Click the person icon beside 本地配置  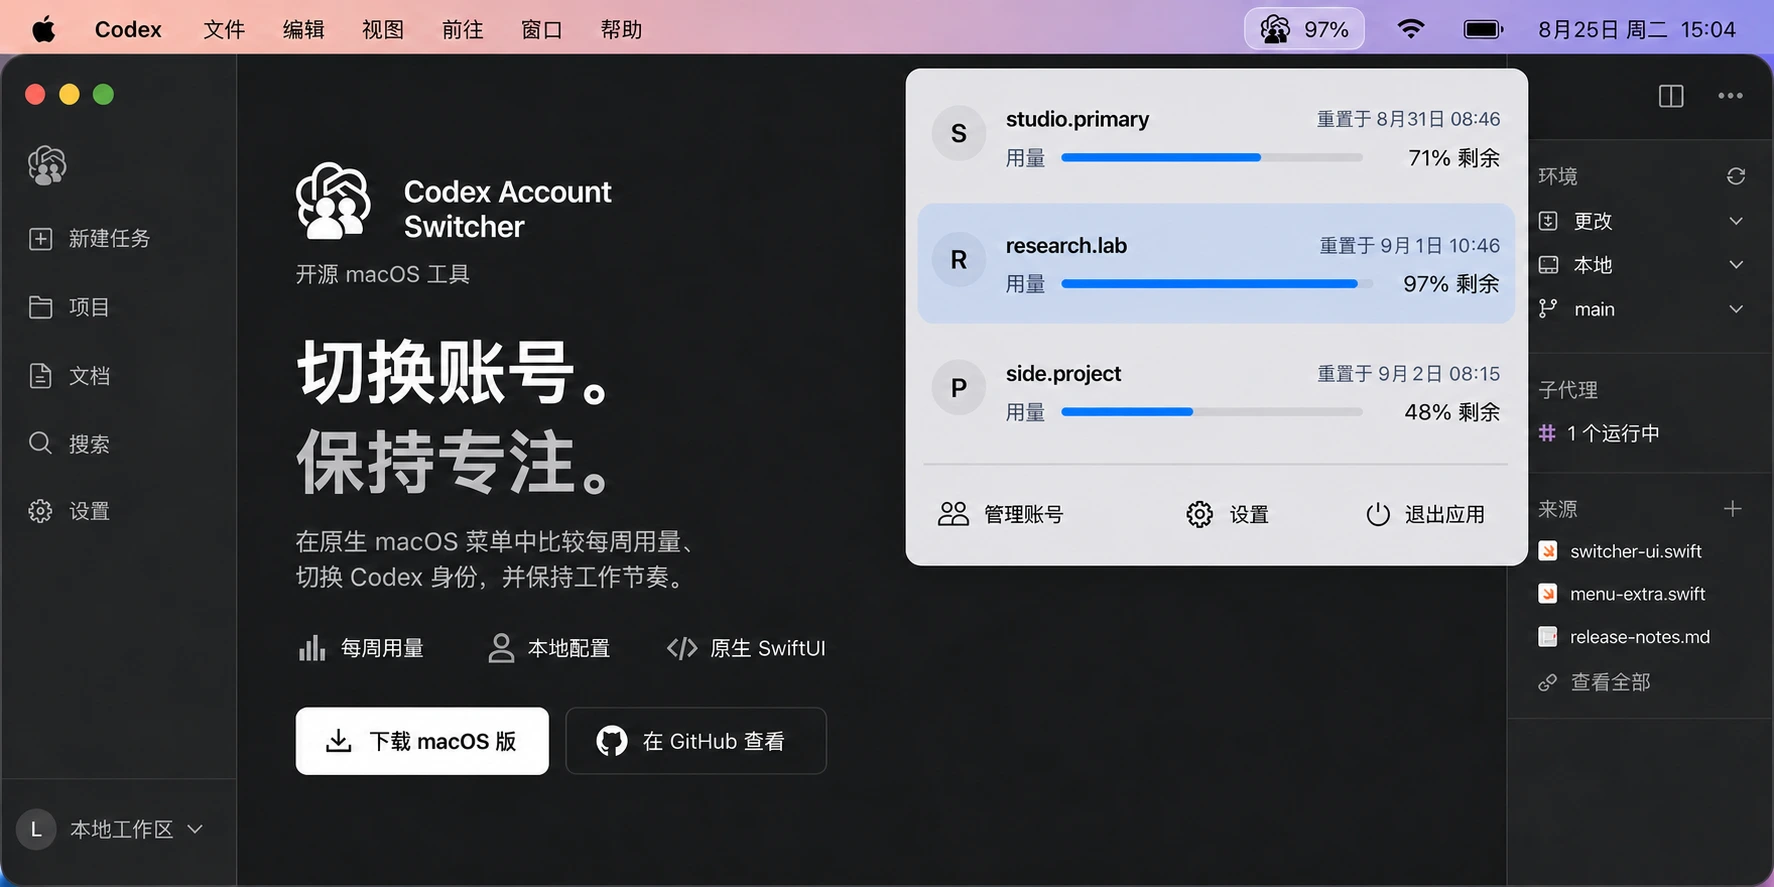[500, 648]
